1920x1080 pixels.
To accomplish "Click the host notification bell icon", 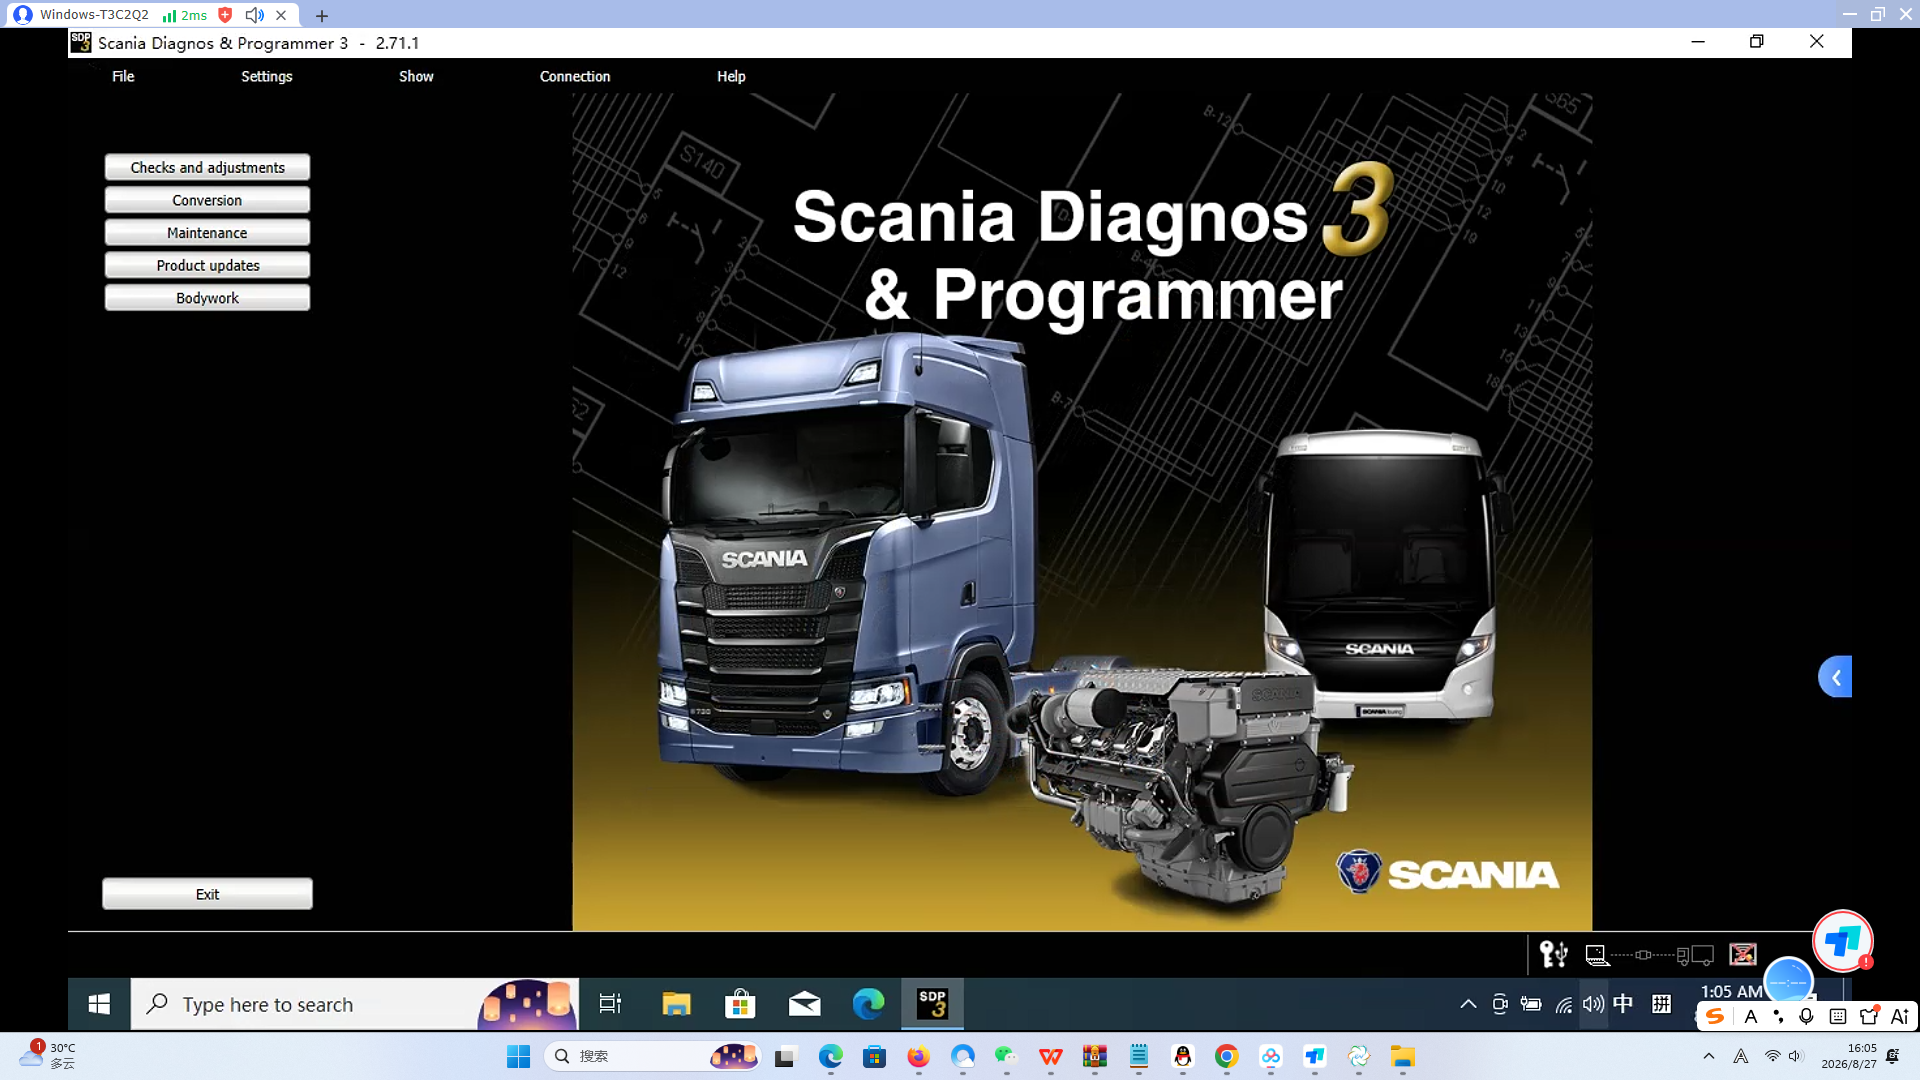I will [x=1893, y=1056].
